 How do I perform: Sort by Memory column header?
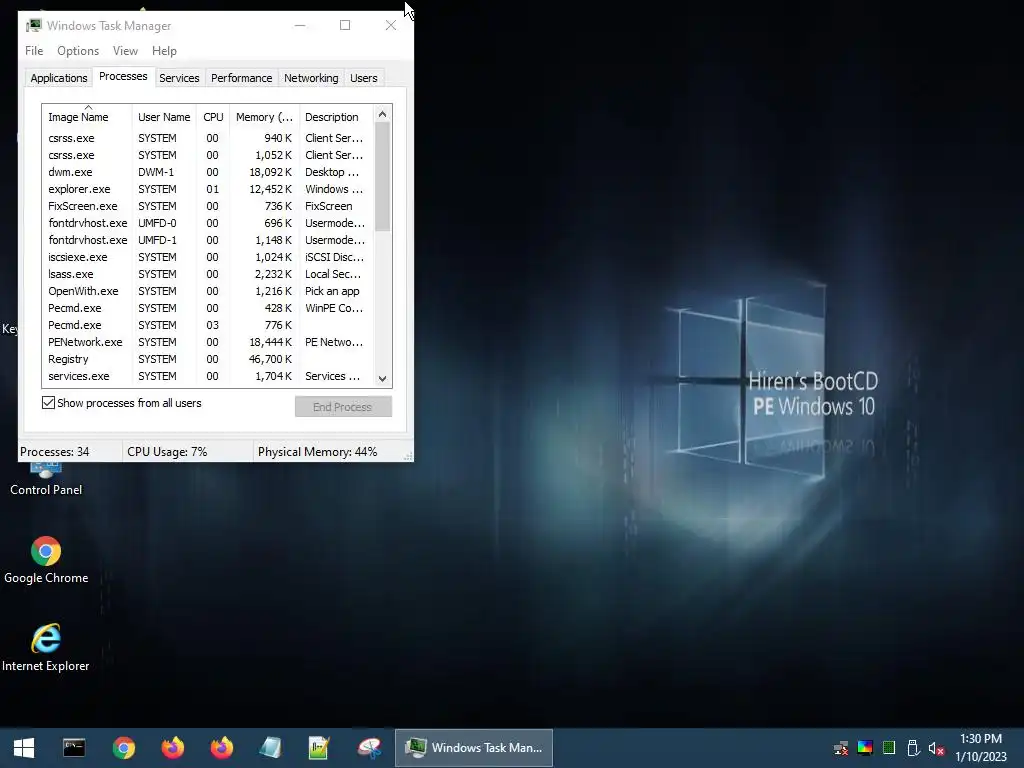tap(264, 117)
